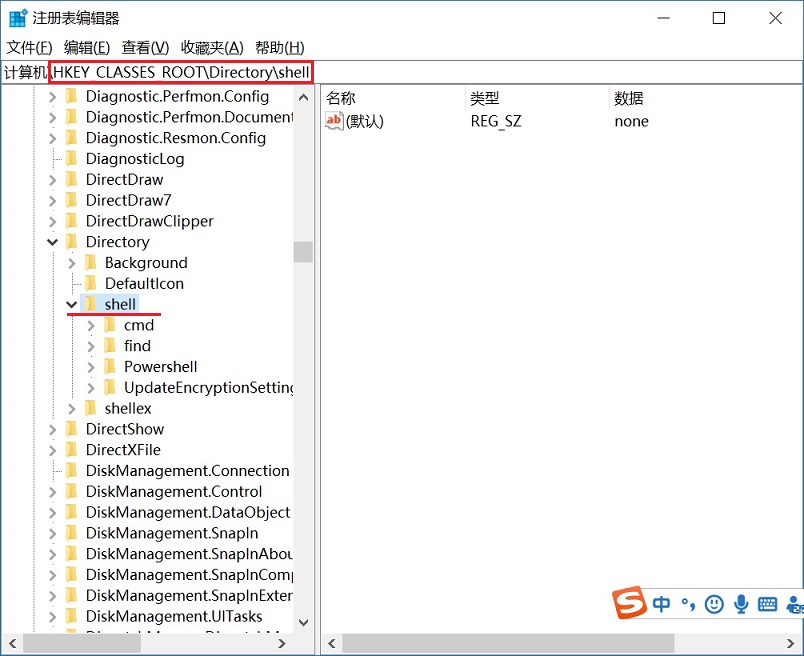The width and height of the screenshot is (804, 656).
Task: Select the find subkey folder icon
Action: click(109, 345)
